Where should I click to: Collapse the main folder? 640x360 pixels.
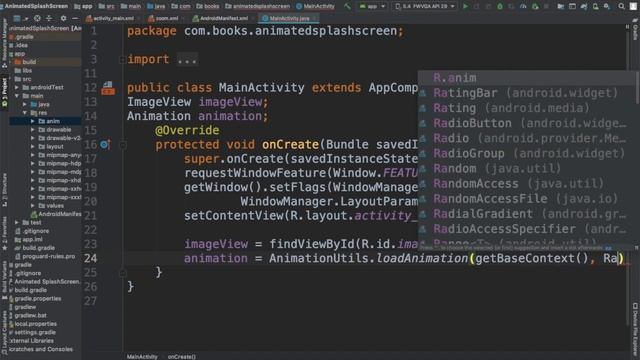tap(17, 96)
